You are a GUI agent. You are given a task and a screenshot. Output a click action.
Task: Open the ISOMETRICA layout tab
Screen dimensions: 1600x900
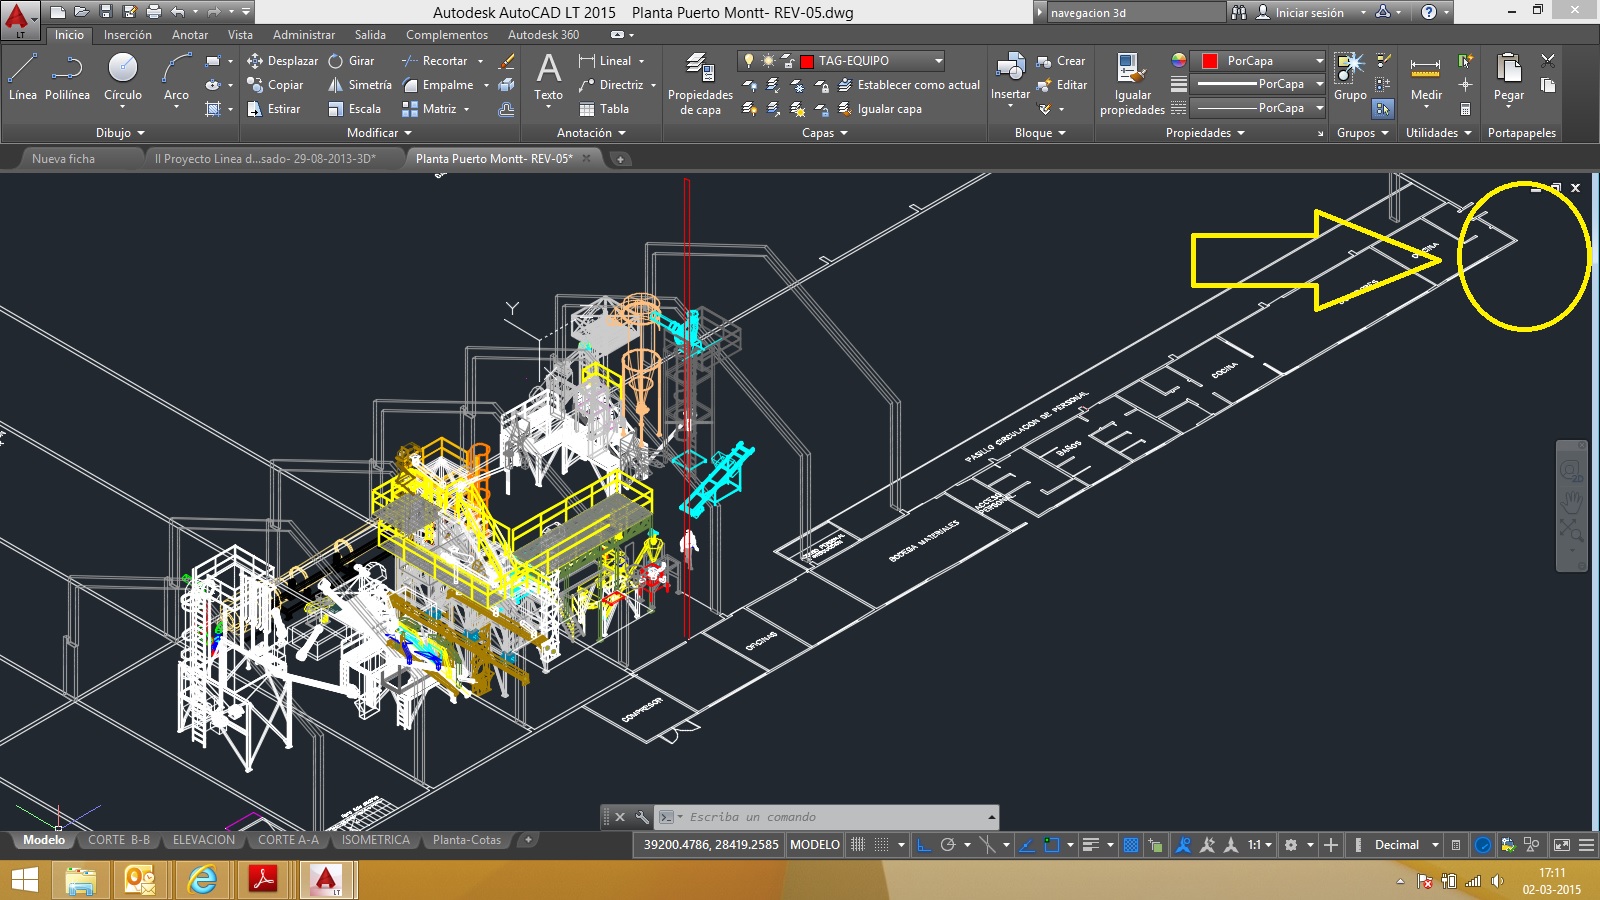pos(375,840)
